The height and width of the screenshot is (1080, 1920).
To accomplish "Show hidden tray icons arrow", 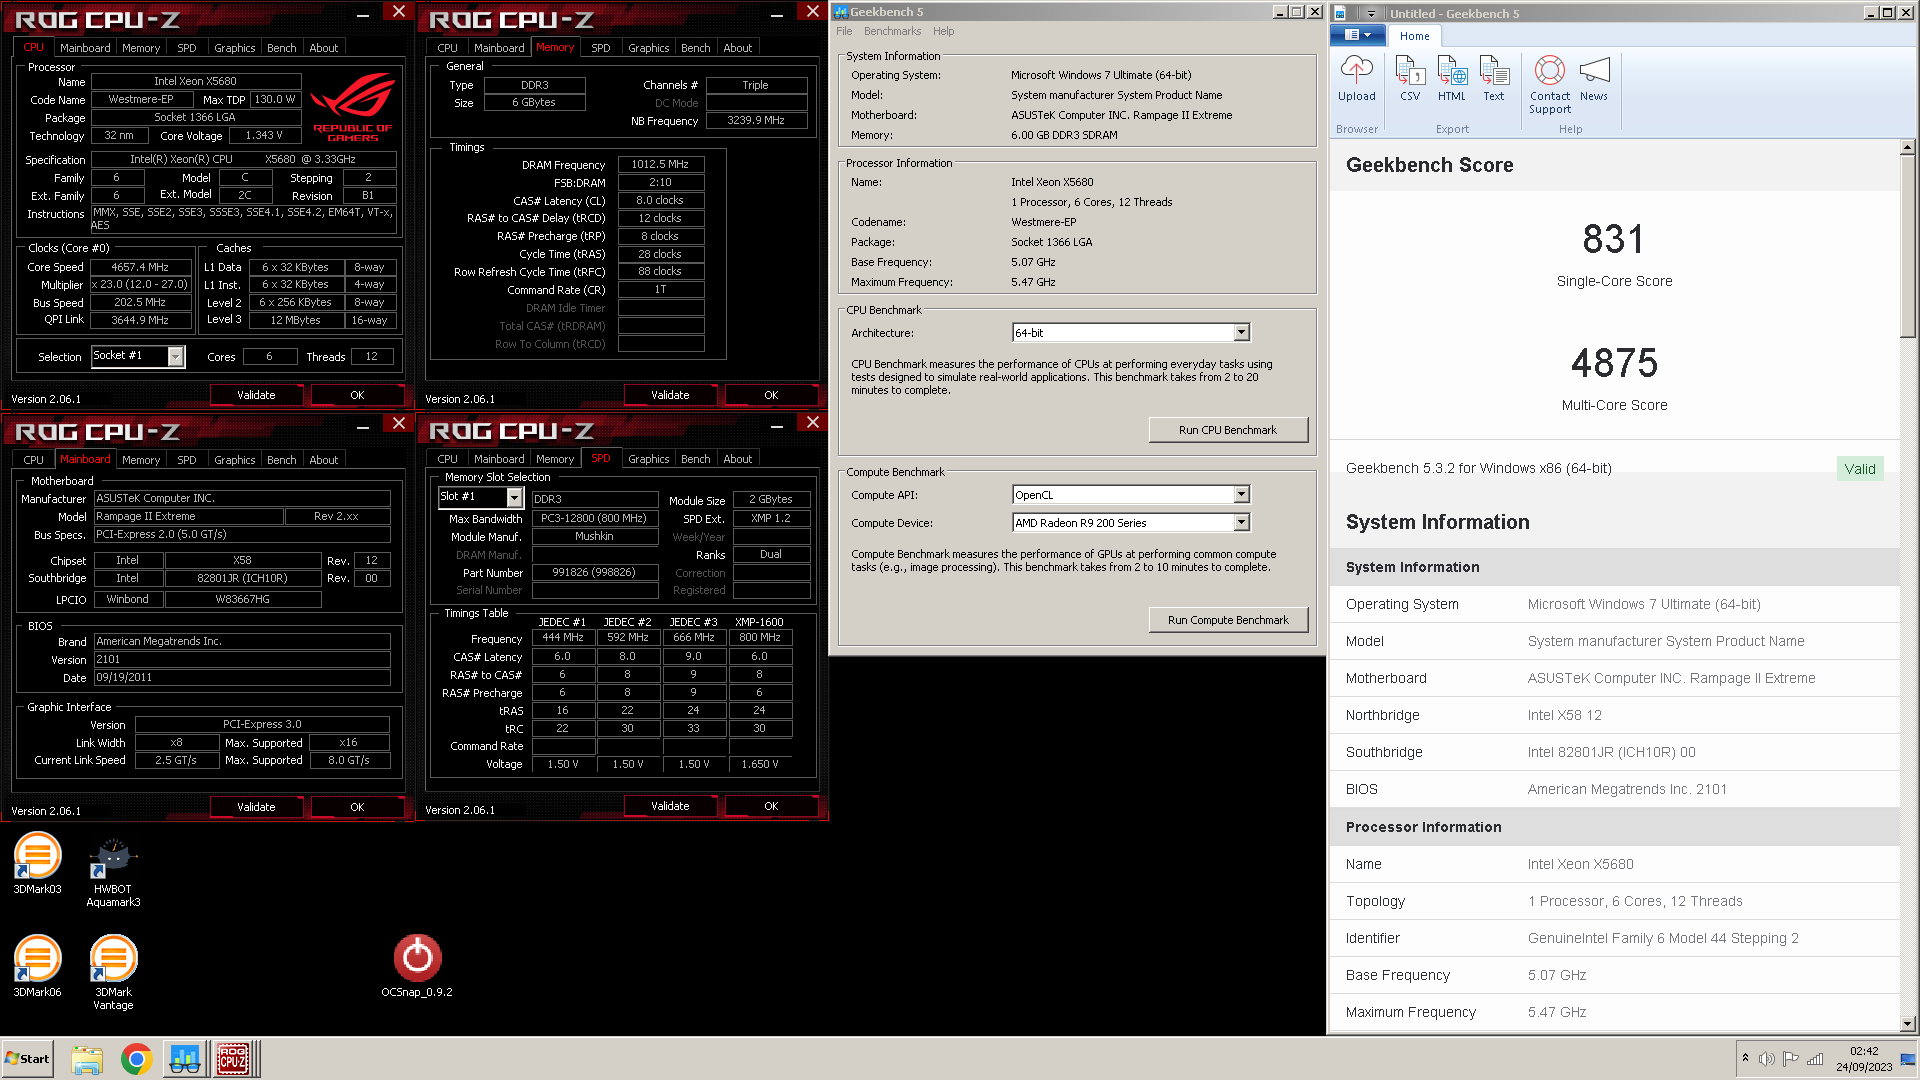I will pos(1745,1058).
